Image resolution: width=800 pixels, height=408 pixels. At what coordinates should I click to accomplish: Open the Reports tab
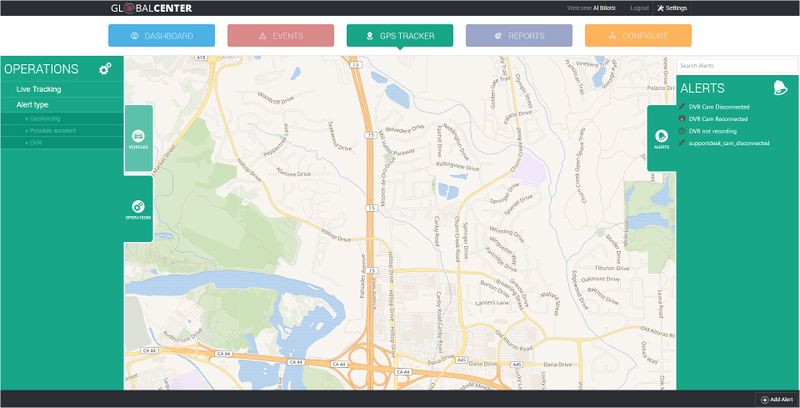tap(519, 36)
